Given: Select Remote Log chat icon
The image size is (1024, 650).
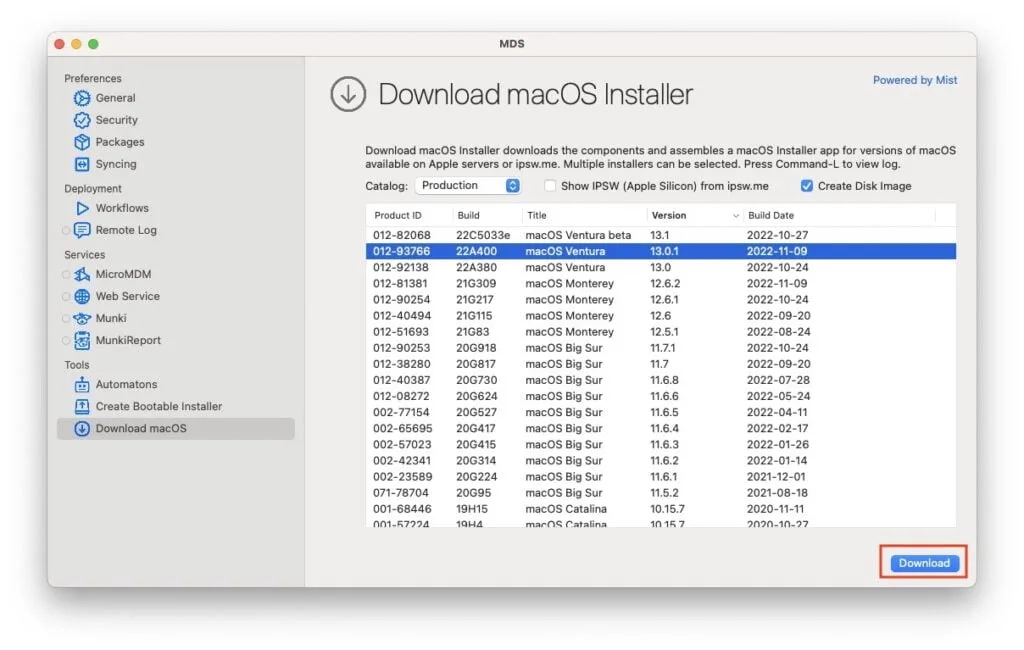Looking at the screenshot, I should 82,230.
